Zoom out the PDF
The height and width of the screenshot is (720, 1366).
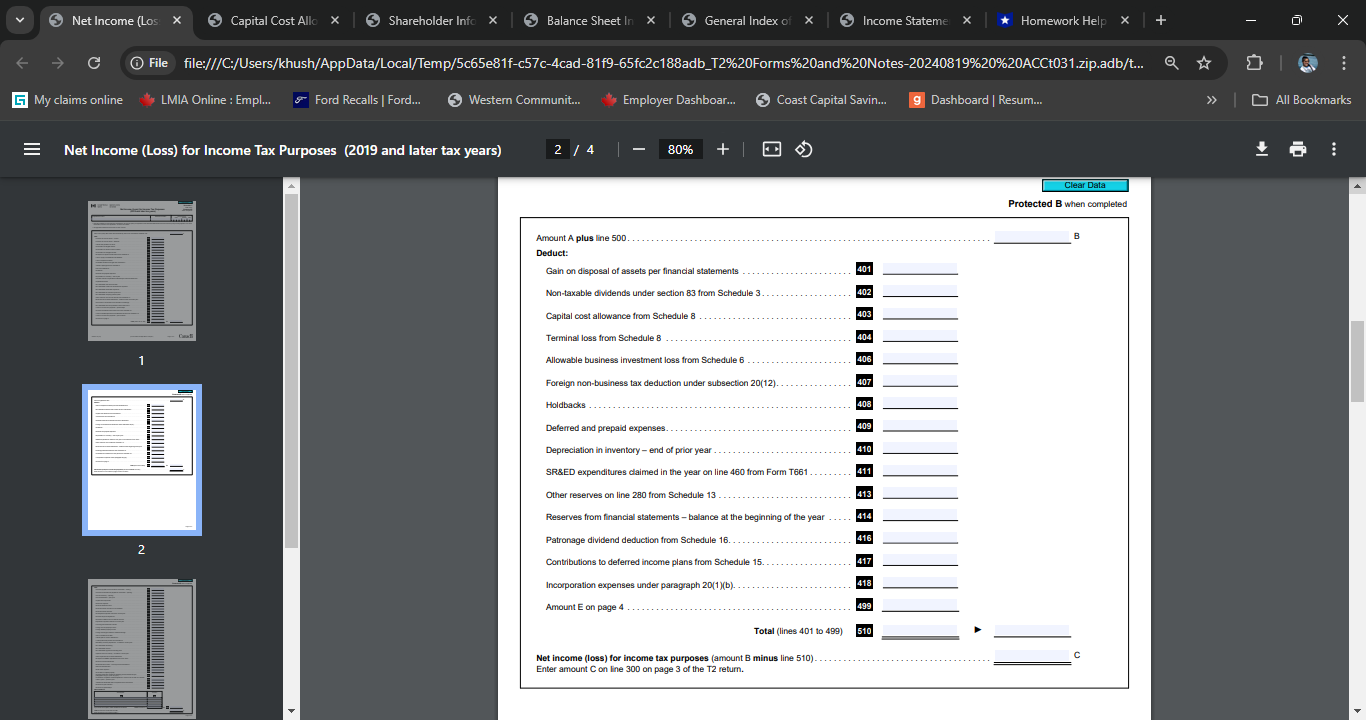(639, 149)
